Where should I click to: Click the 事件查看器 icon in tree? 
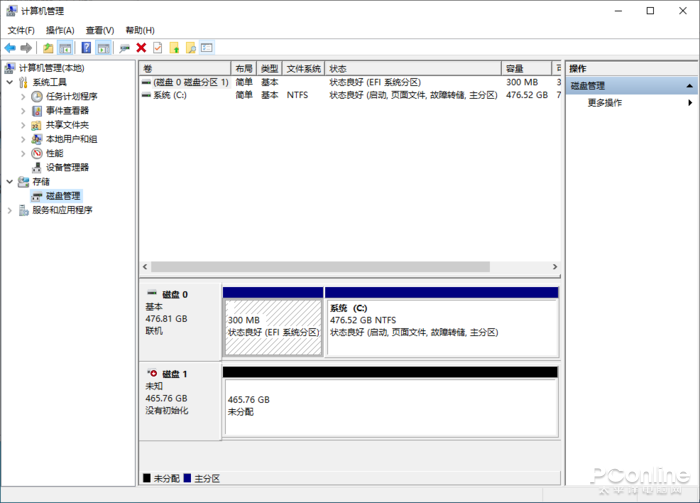click(37, 111)
